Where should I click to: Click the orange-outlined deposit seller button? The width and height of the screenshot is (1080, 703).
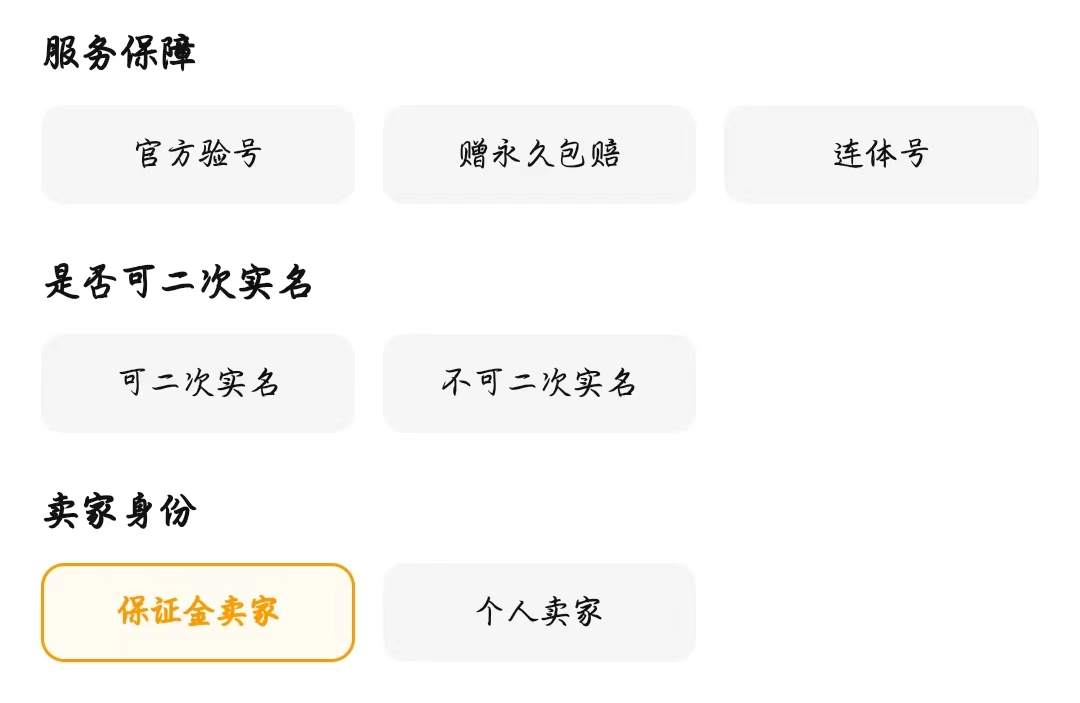point(198,612)
